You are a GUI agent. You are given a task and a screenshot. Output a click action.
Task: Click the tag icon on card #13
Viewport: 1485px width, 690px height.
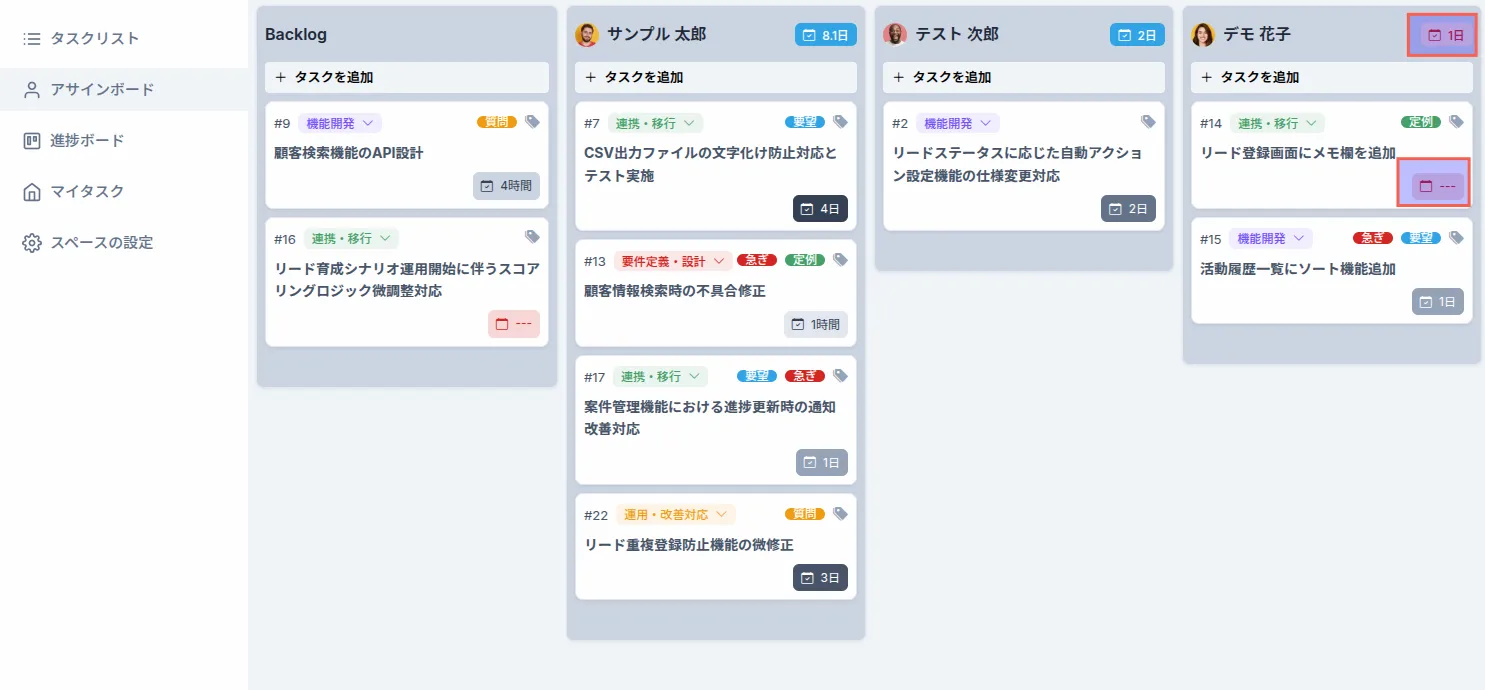tap(840, 260)
